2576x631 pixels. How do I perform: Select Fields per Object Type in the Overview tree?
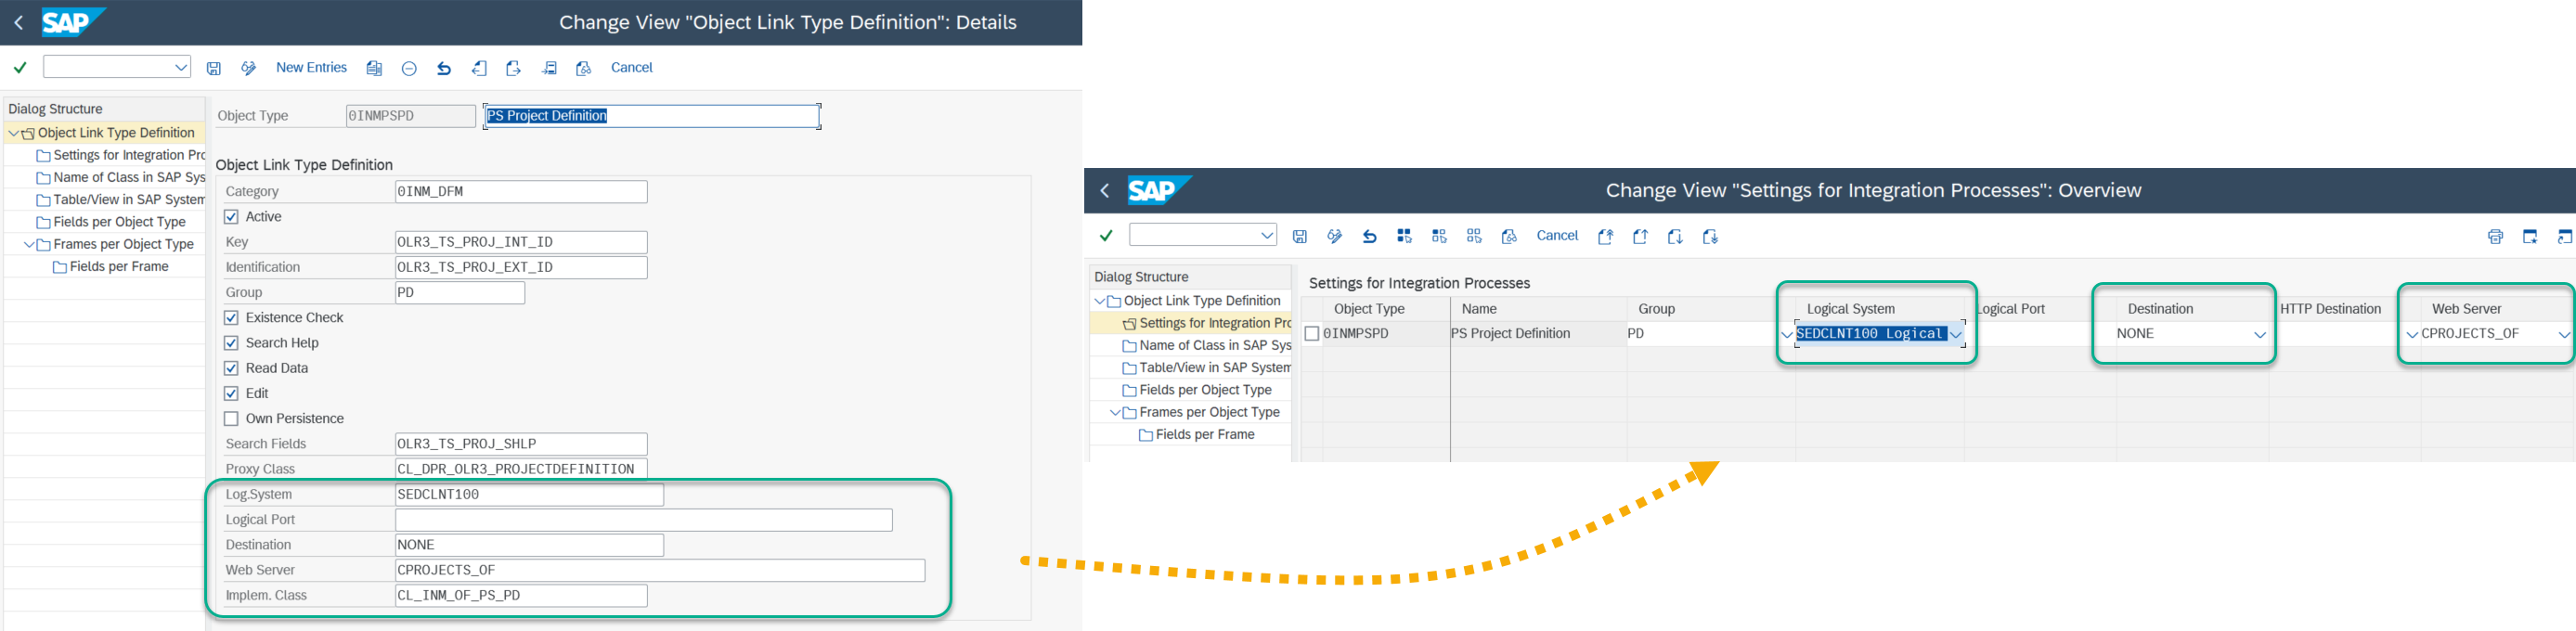(x=1205, y=390)
